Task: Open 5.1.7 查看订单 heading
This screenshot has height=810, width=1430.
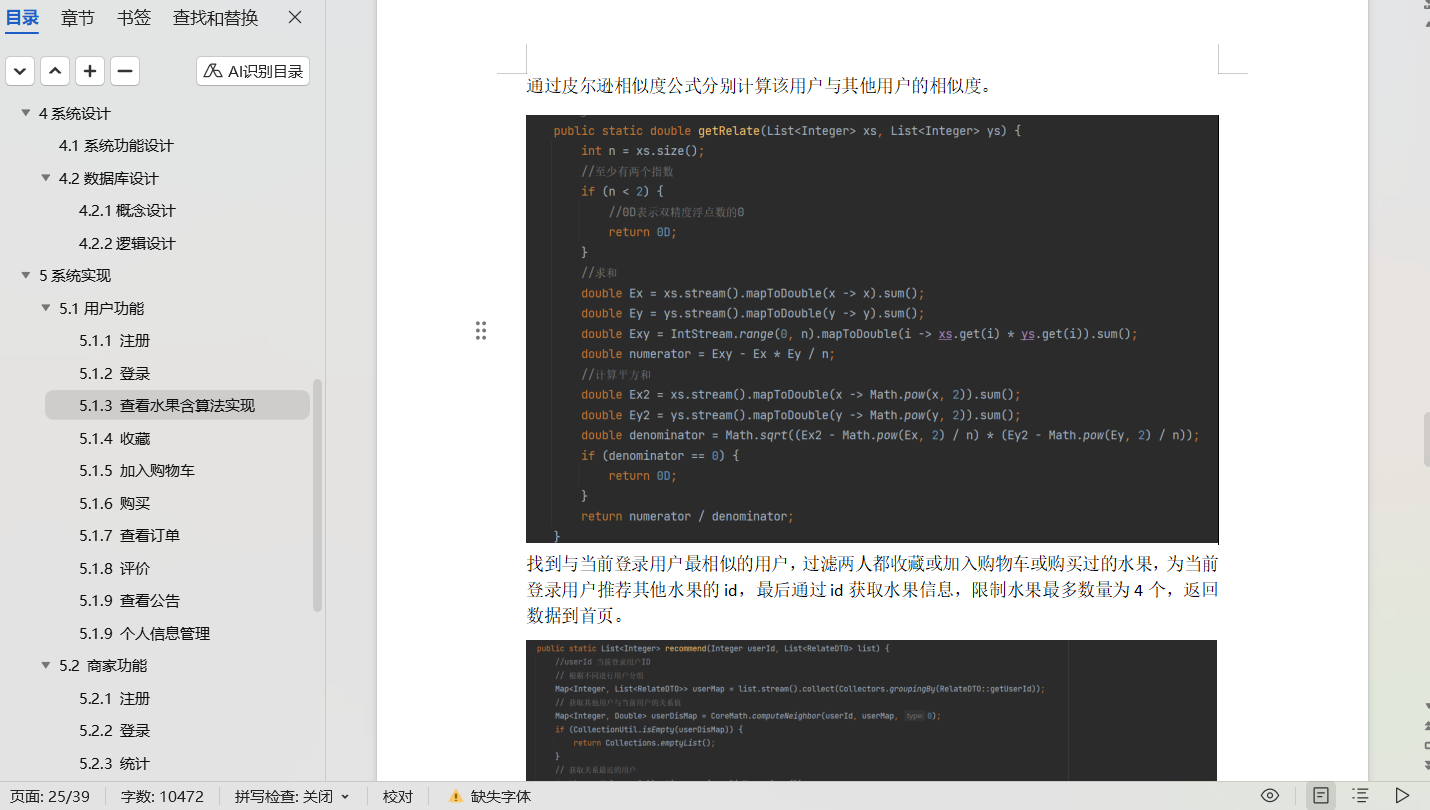Action: click(x=129, y=536)
